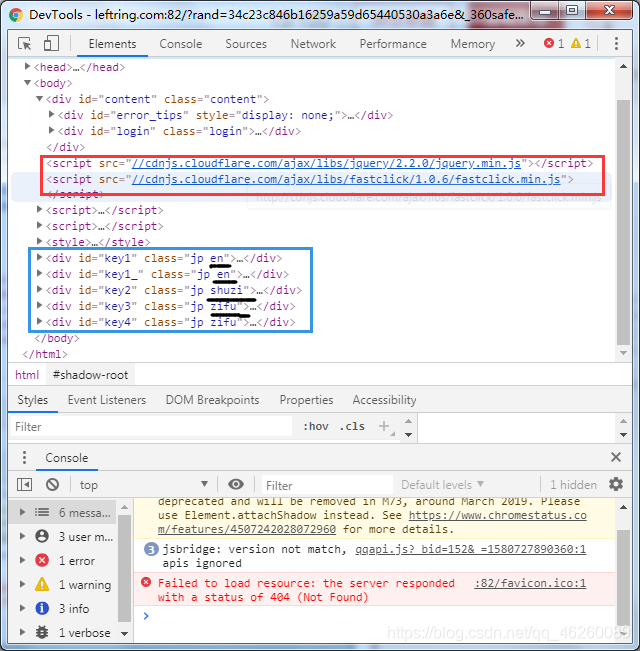
Task: Open the more tabs chevron
Action: coord(520,43)
